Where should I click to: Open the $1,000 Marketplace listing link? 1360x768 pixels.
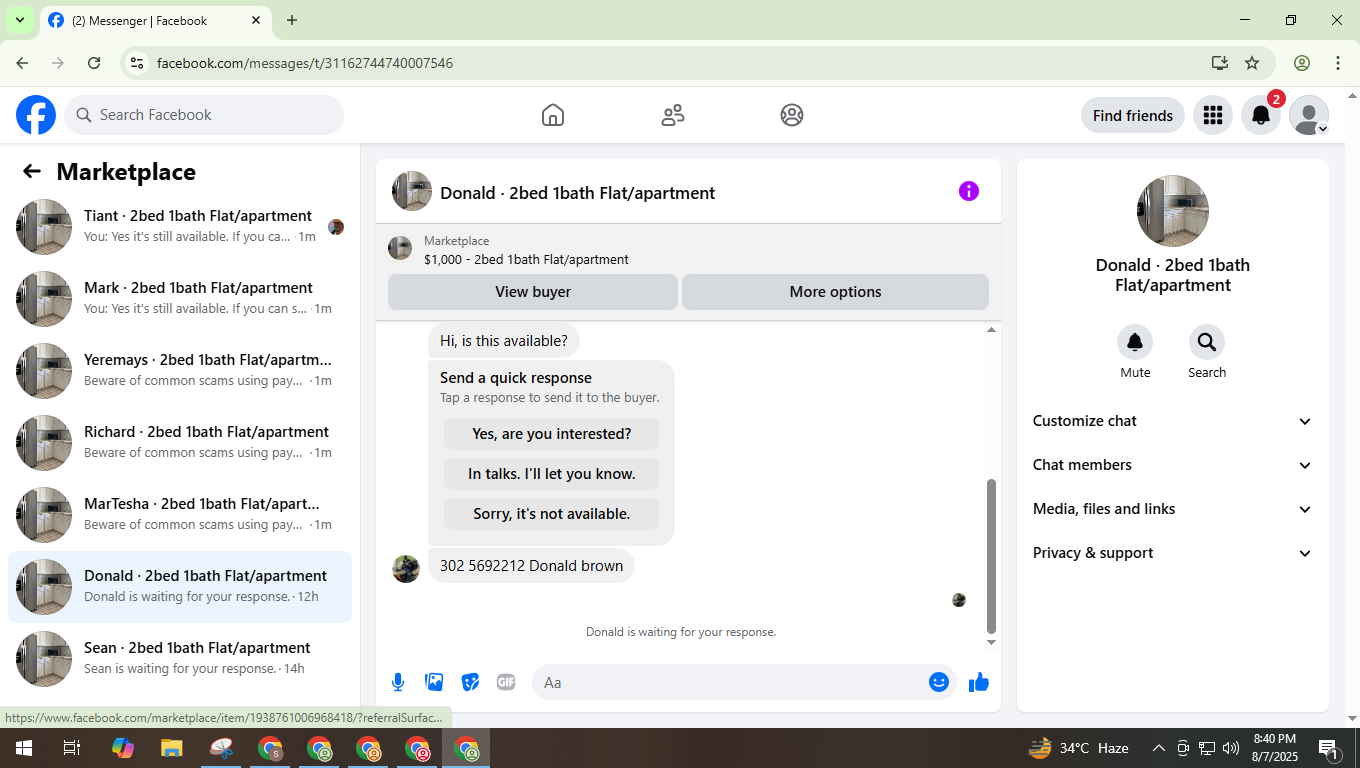(x=526, y=259)
